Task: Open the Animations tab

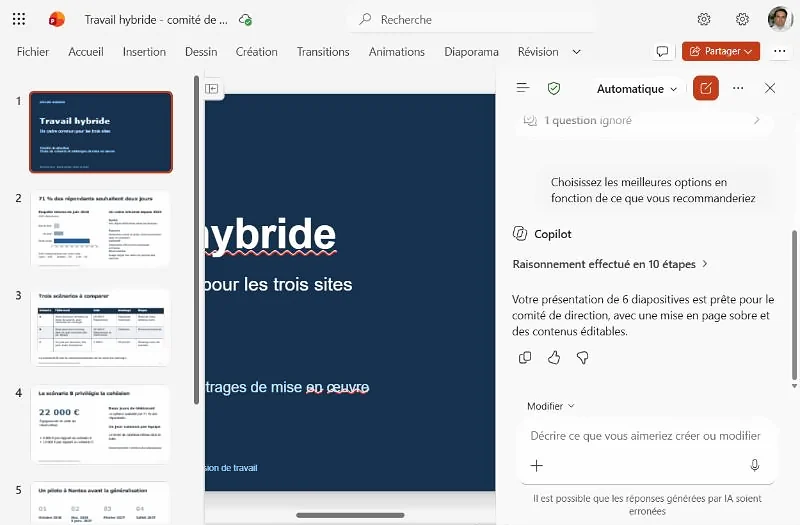Action: tap(396, 52)
